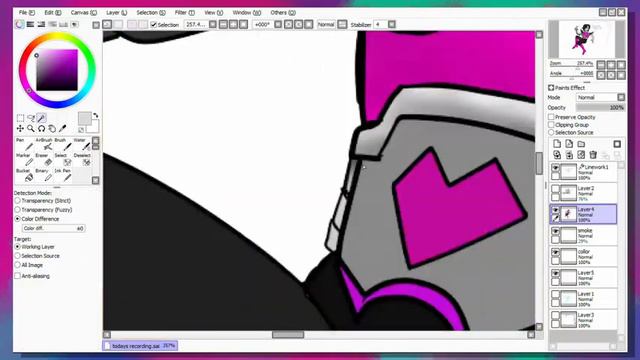
Task: Toggle the Selection visibility checkbox
Action: point(153,24)
